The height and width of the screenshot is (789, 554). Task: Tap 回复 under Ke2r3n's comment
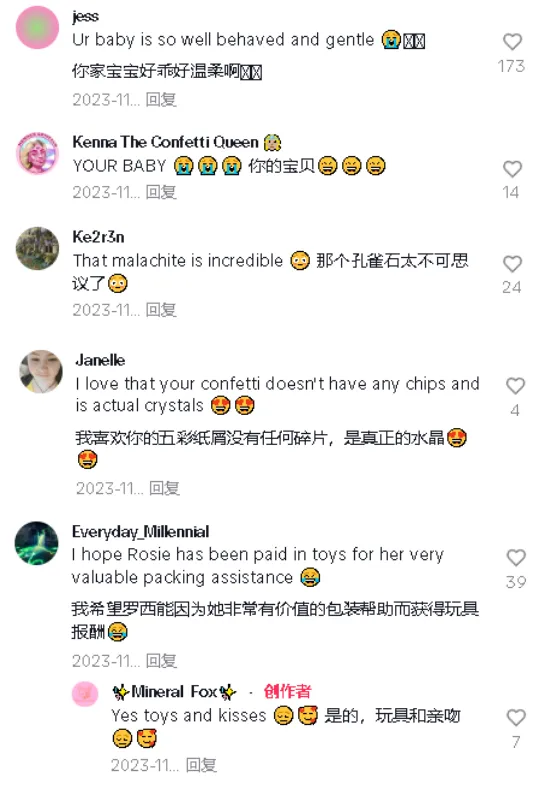click(x=161, y=310)
